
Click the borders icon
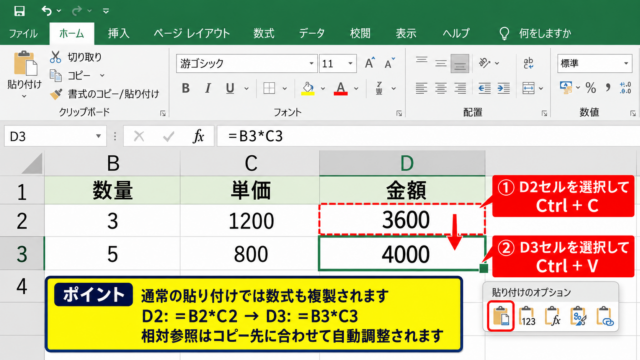(x=269, y=88)
